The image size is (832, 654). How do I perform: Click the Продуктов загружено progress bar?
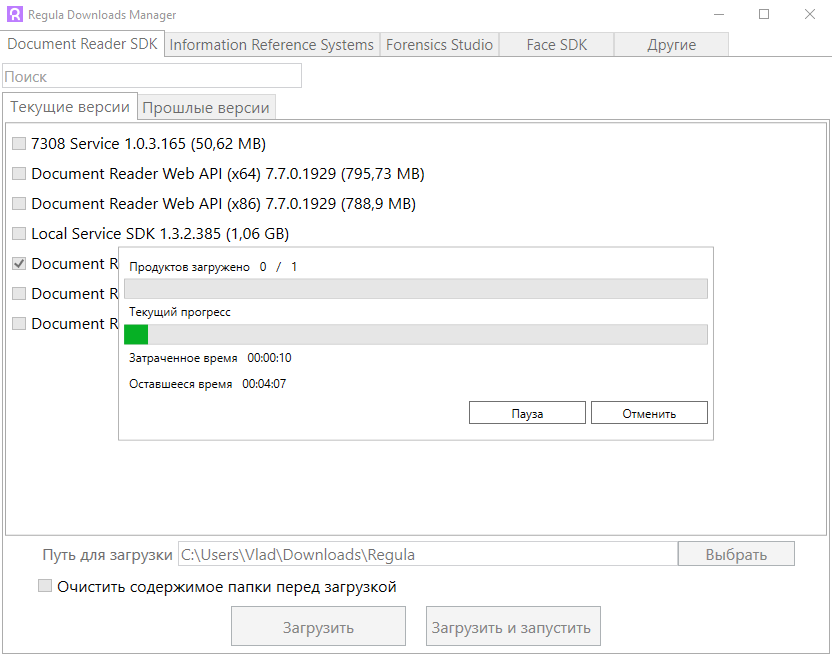pyautogui.click(x=416, y=289)
